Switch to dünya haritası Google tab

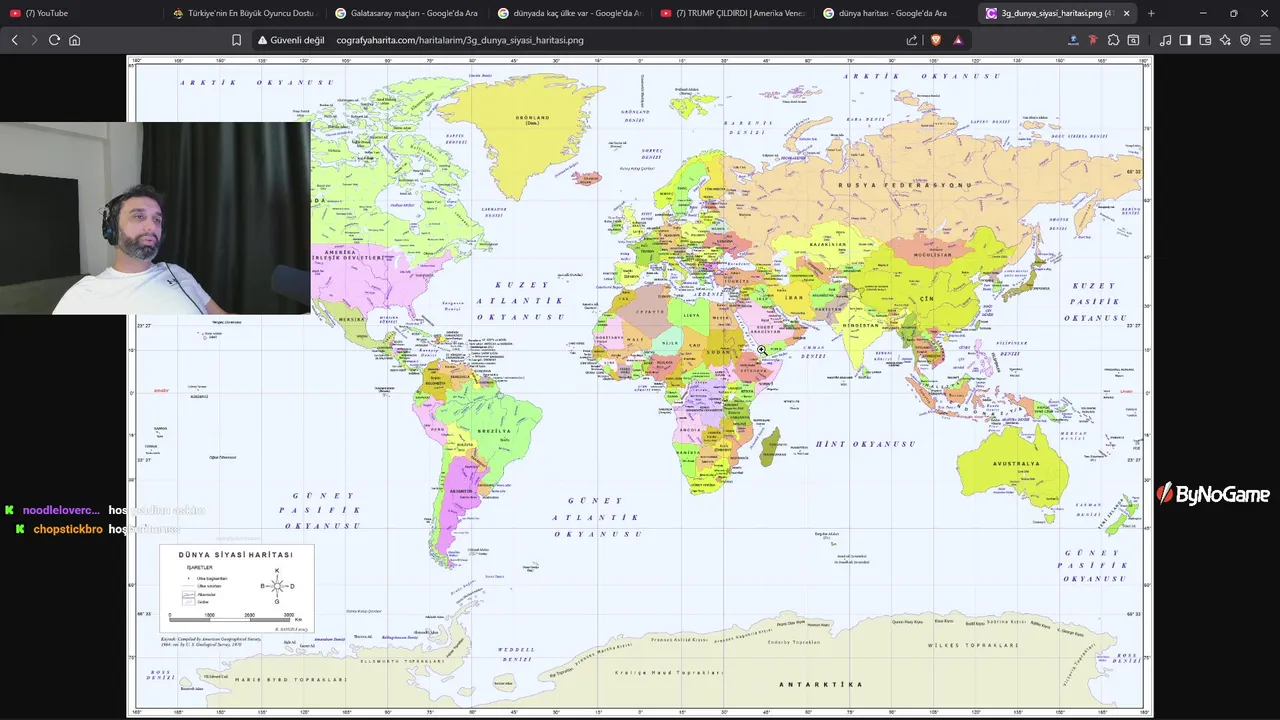pos(895,13)
